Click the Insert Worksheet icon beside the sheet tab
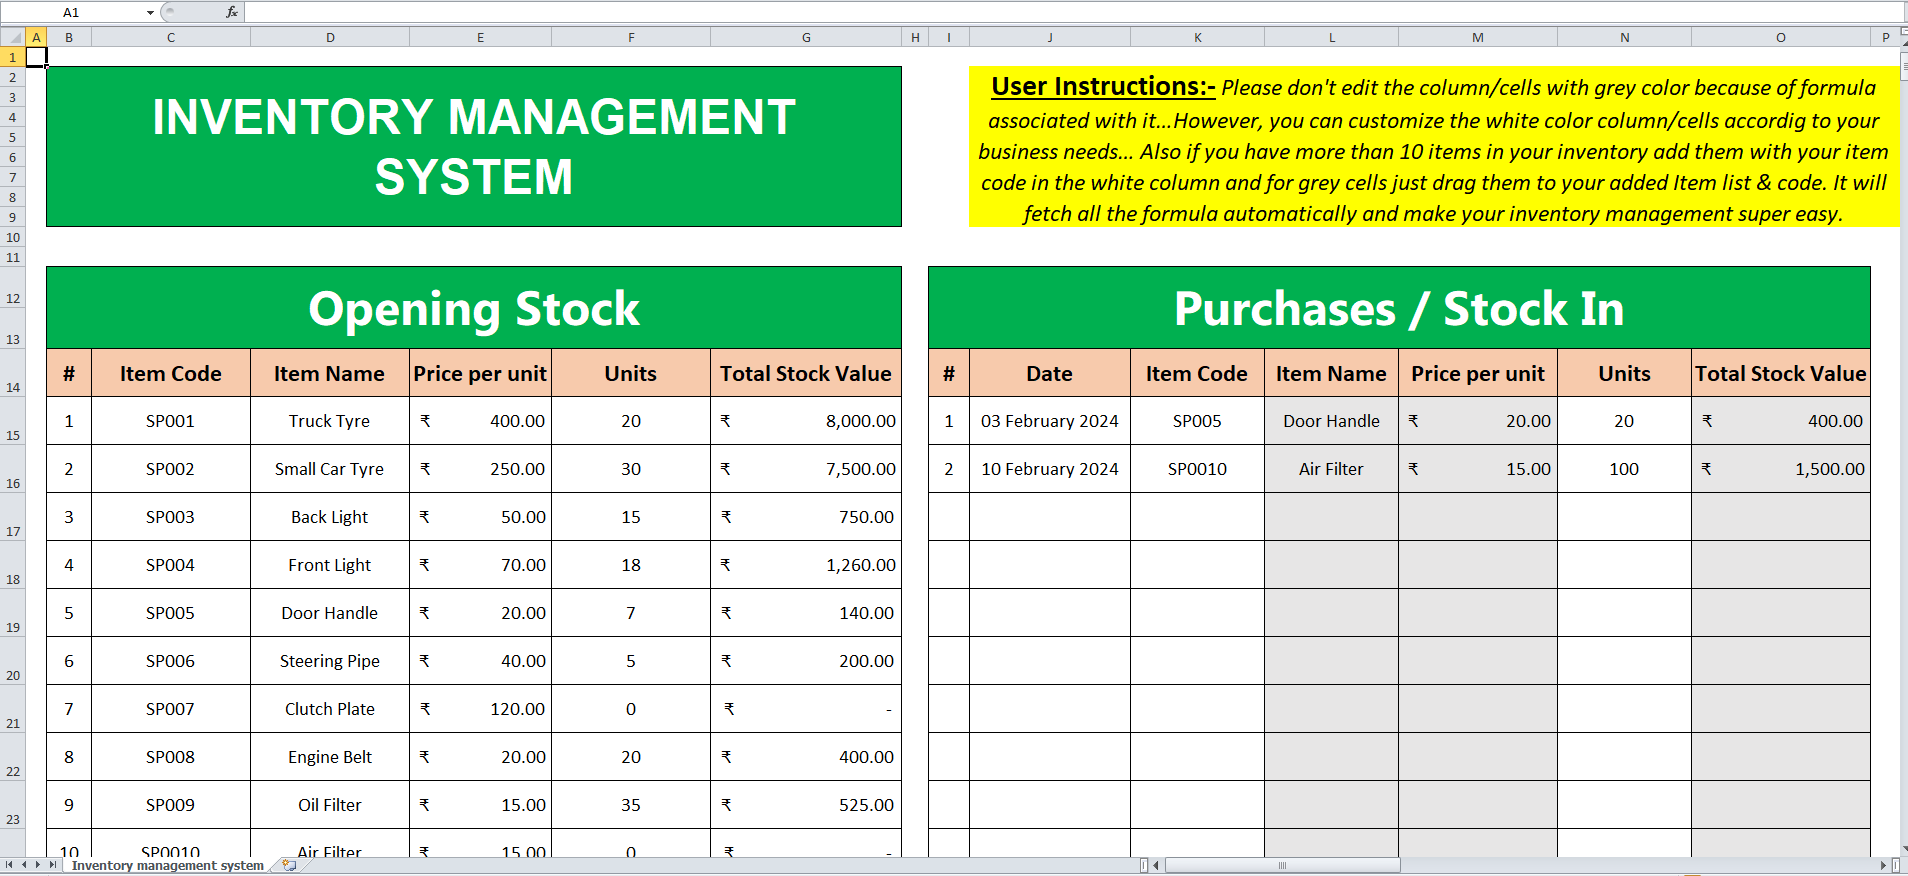 [290, 865]
